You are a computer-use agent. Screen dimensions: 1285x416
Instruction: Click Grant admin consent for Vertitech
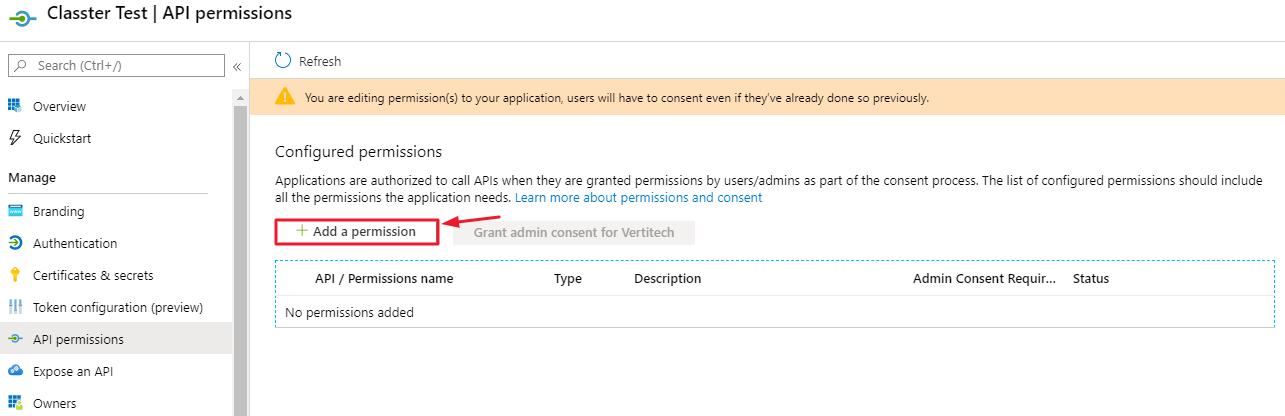[574, 232]
